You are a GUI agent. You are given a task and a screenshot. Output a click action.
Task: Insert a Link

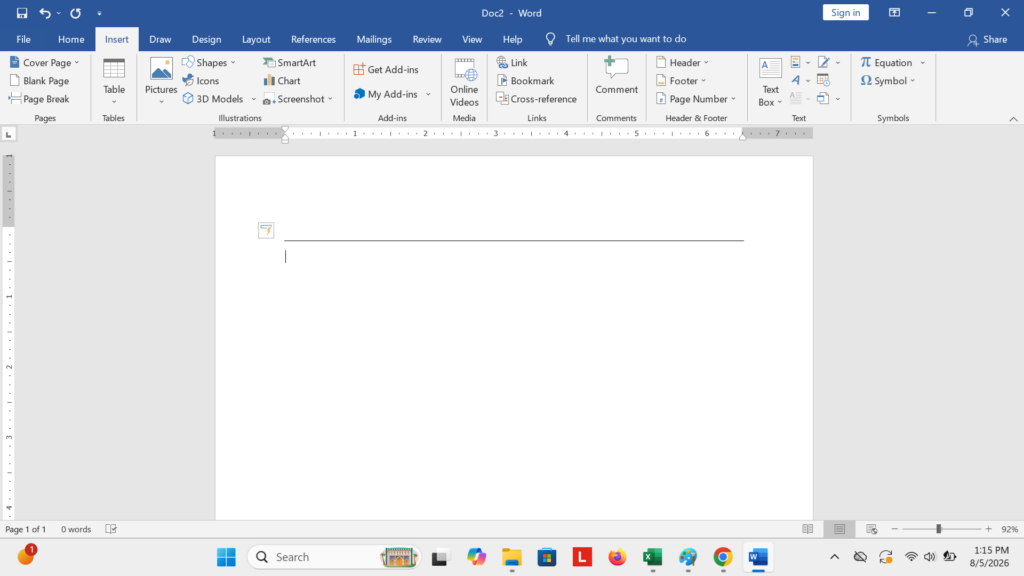pos(512,63)
